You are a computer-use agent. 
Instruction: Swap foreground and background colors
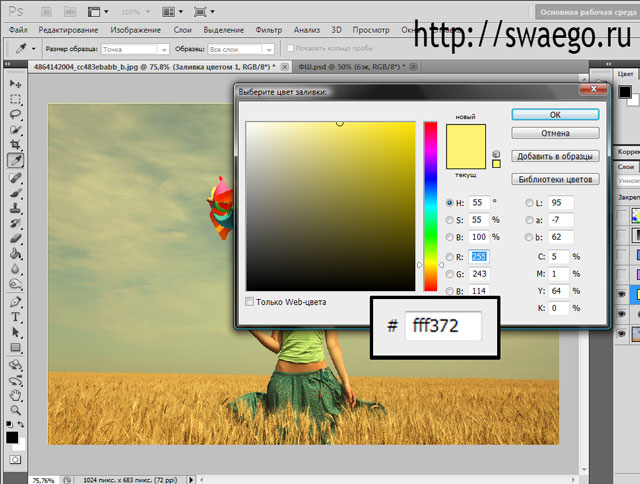(20, 424)
